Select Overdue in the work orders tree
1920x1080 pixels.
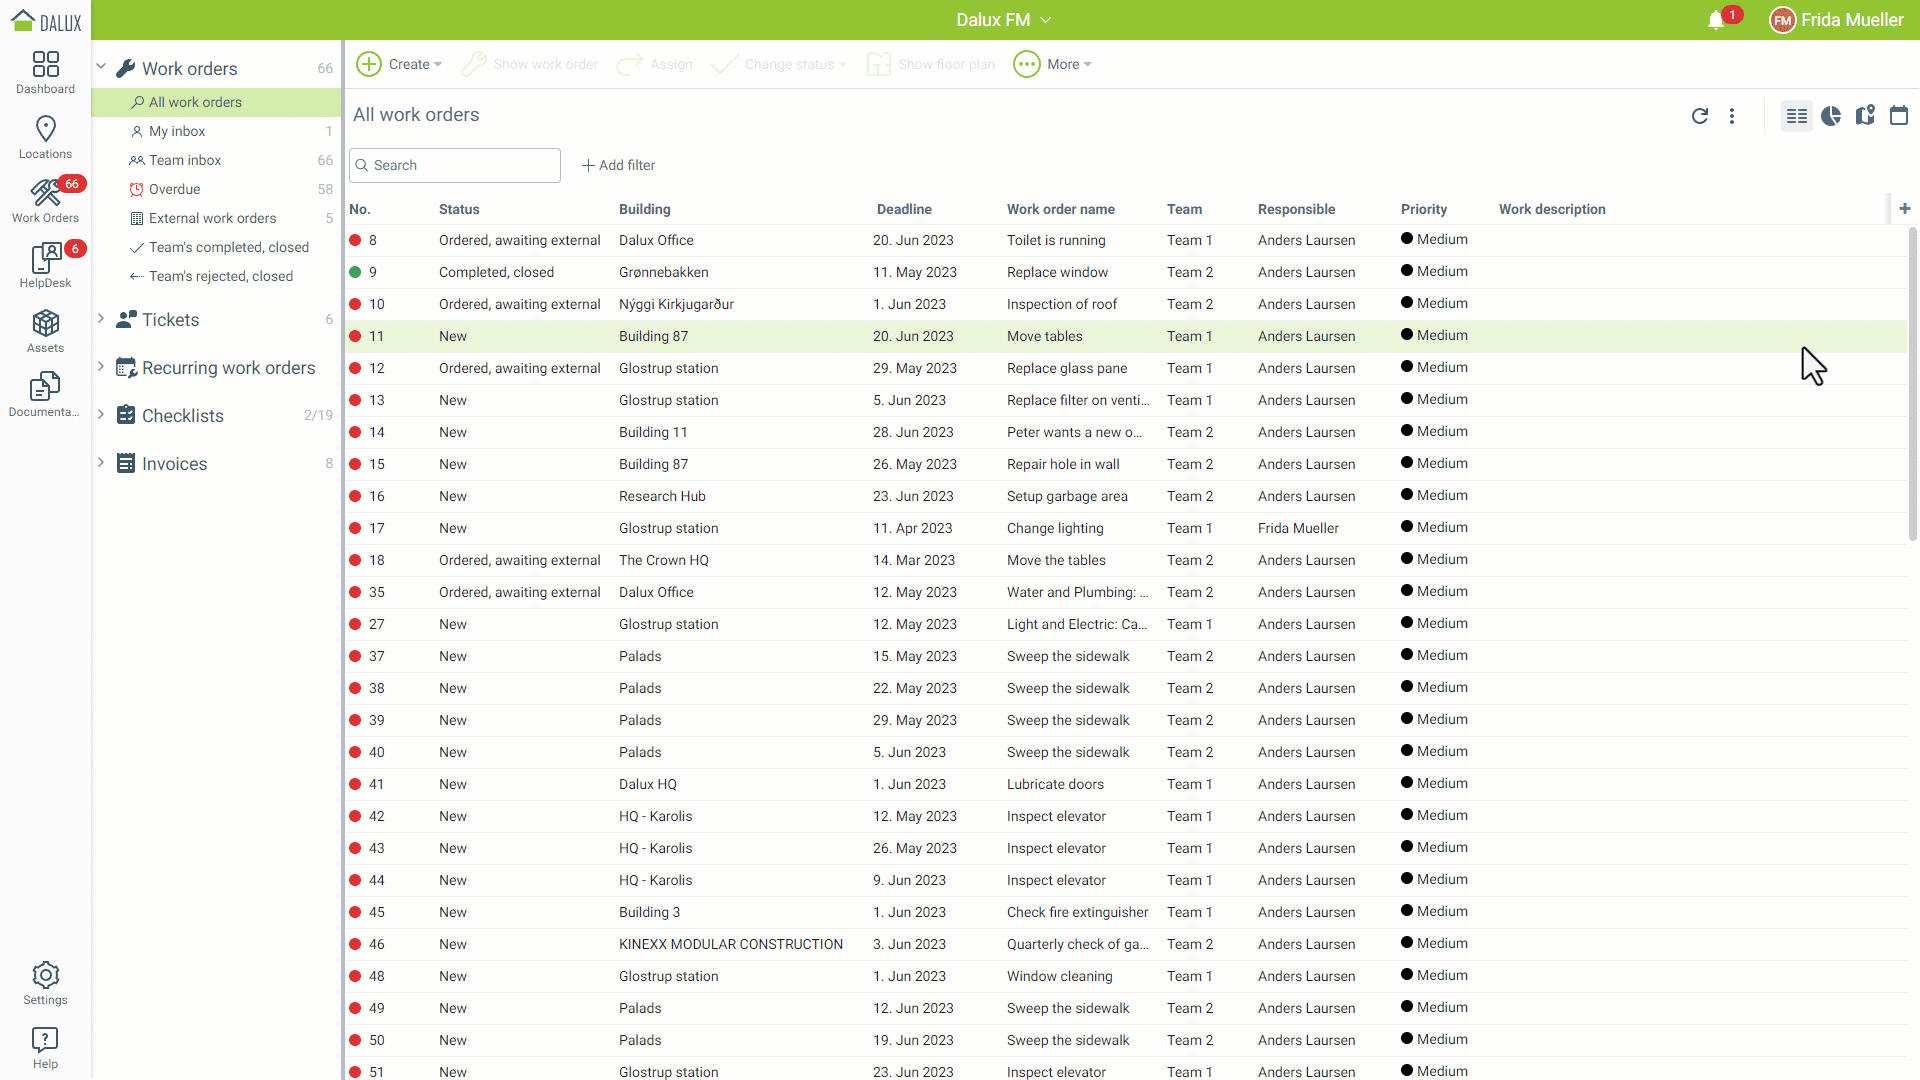point(174,189)
